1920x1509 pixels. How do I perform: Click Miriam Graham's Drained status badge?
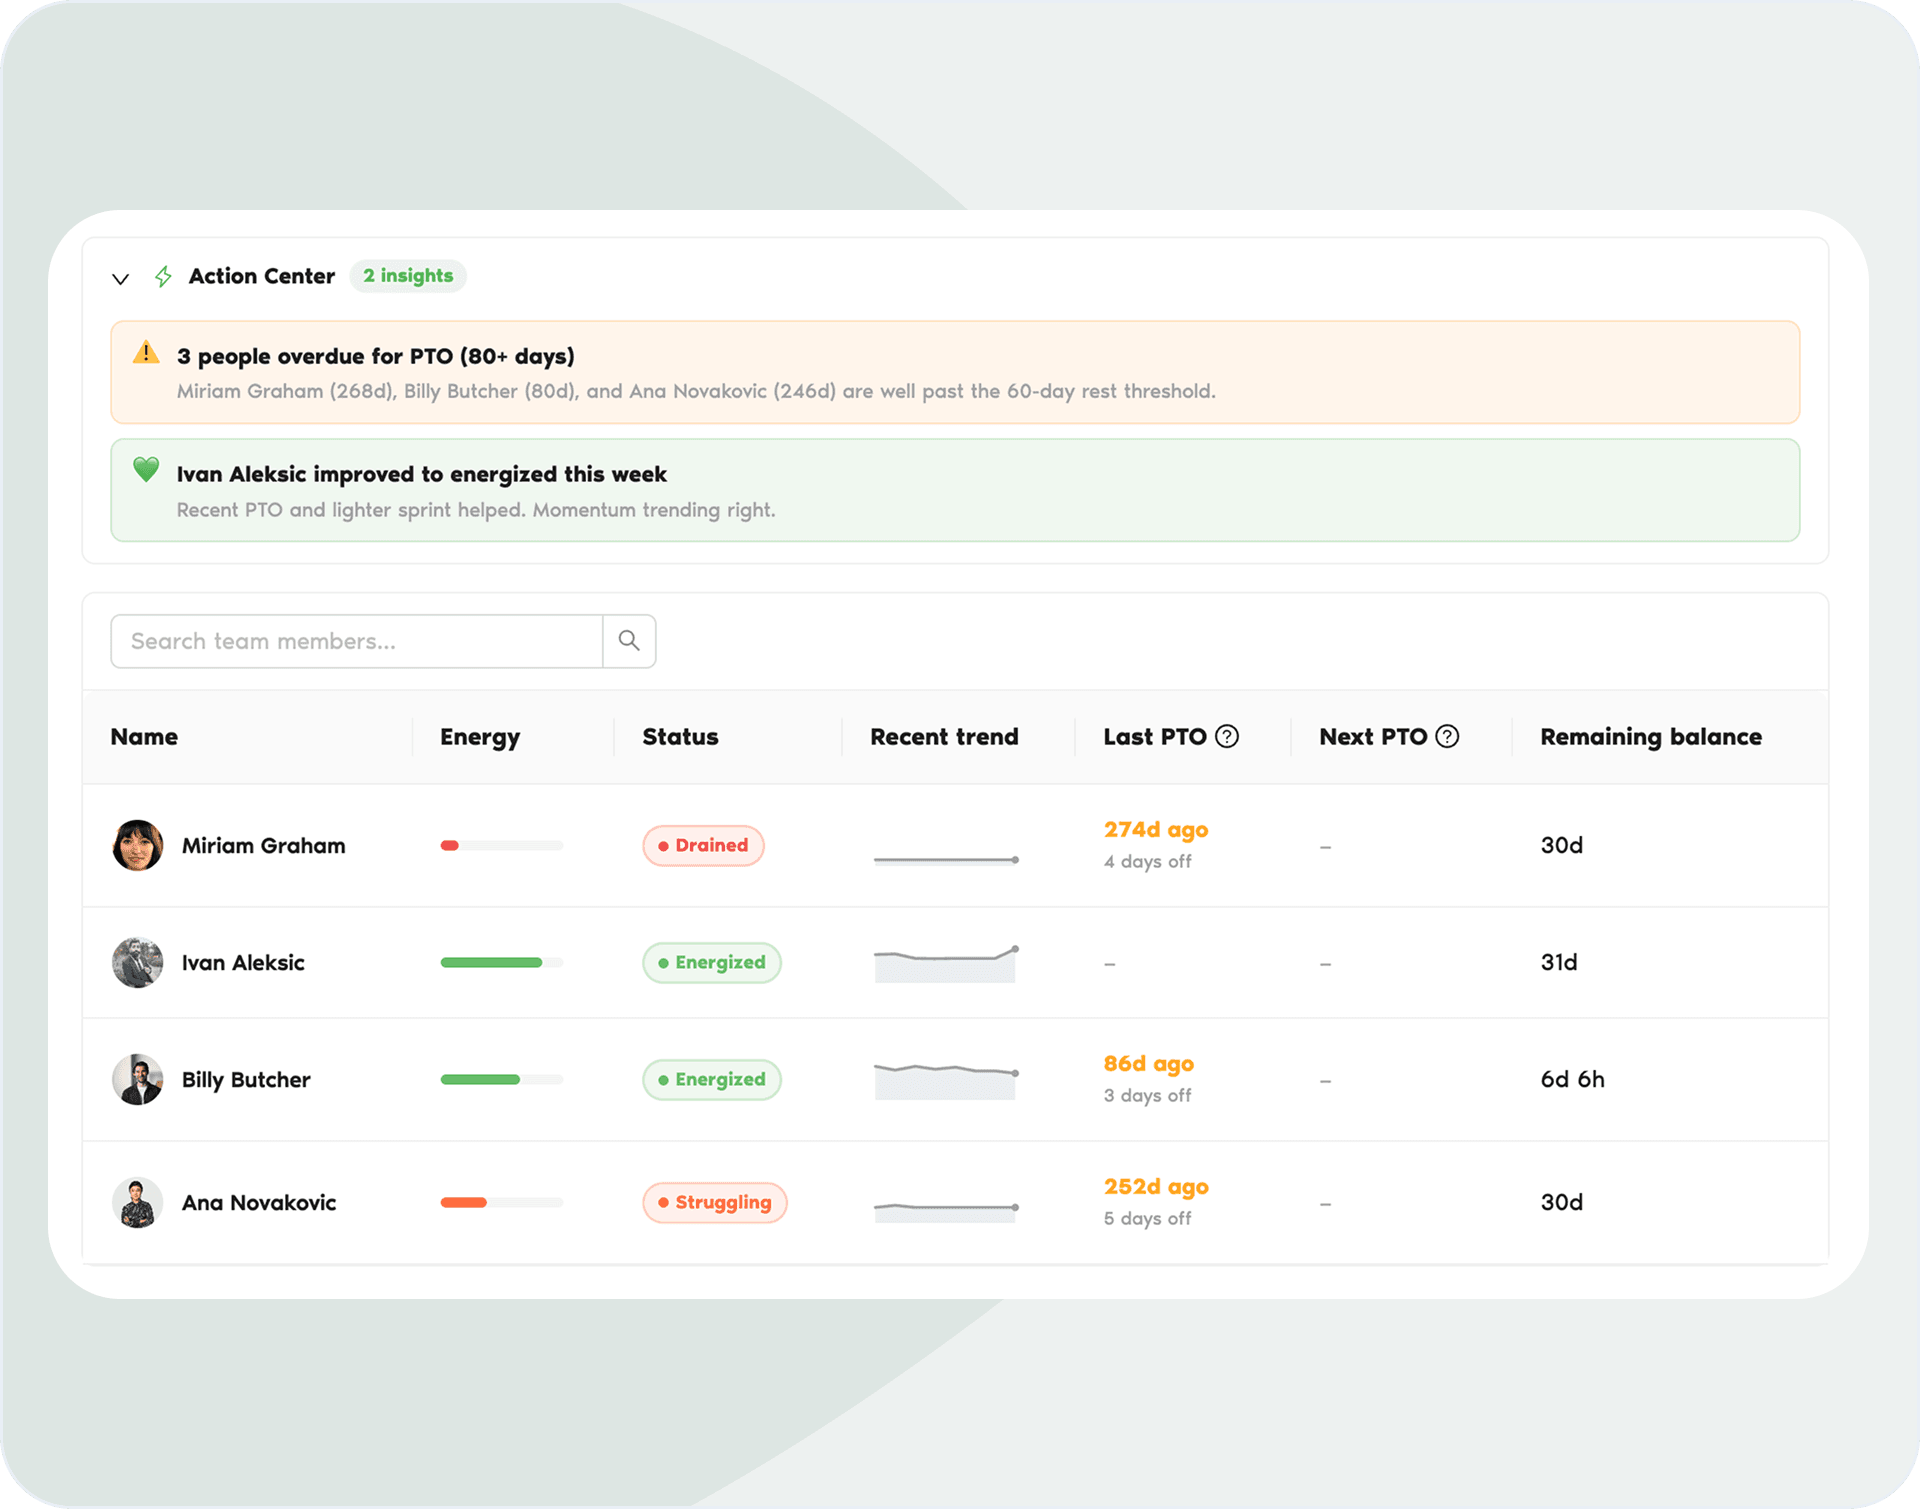tap(703, 846)
